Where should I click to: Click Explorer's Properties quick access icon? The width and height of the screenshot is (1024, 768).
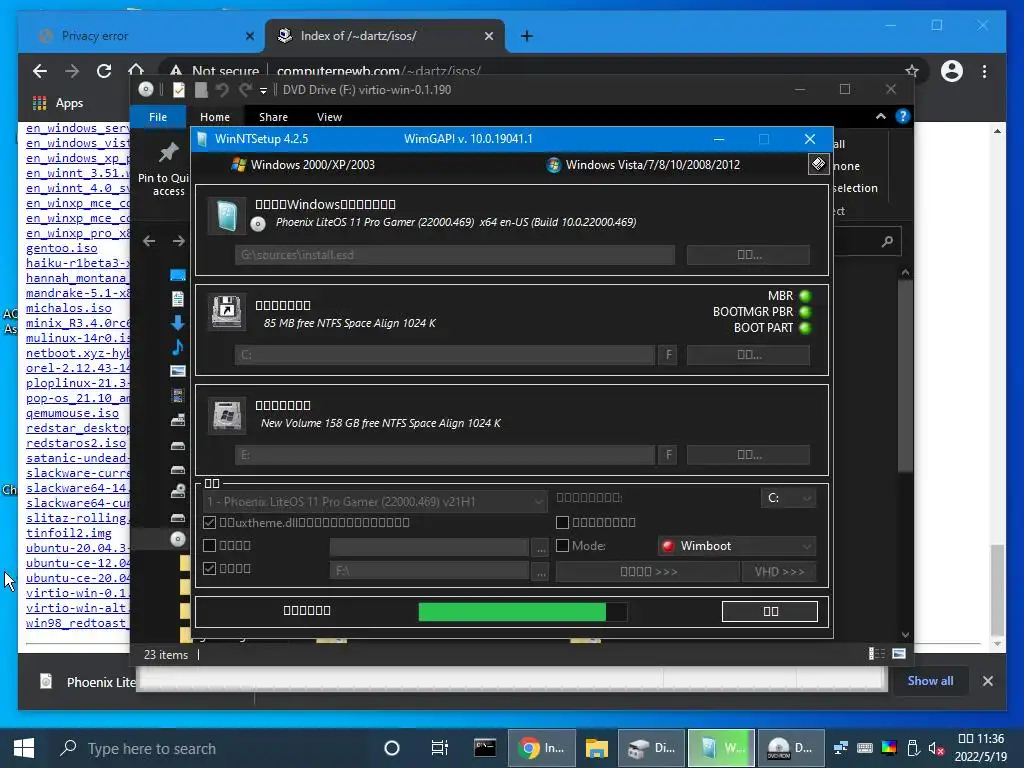point(178,89)
